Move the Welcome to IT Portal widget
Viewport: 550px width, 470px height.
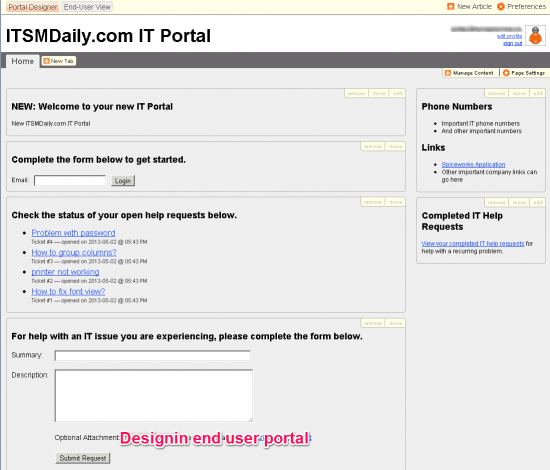[x=379, y=94]
